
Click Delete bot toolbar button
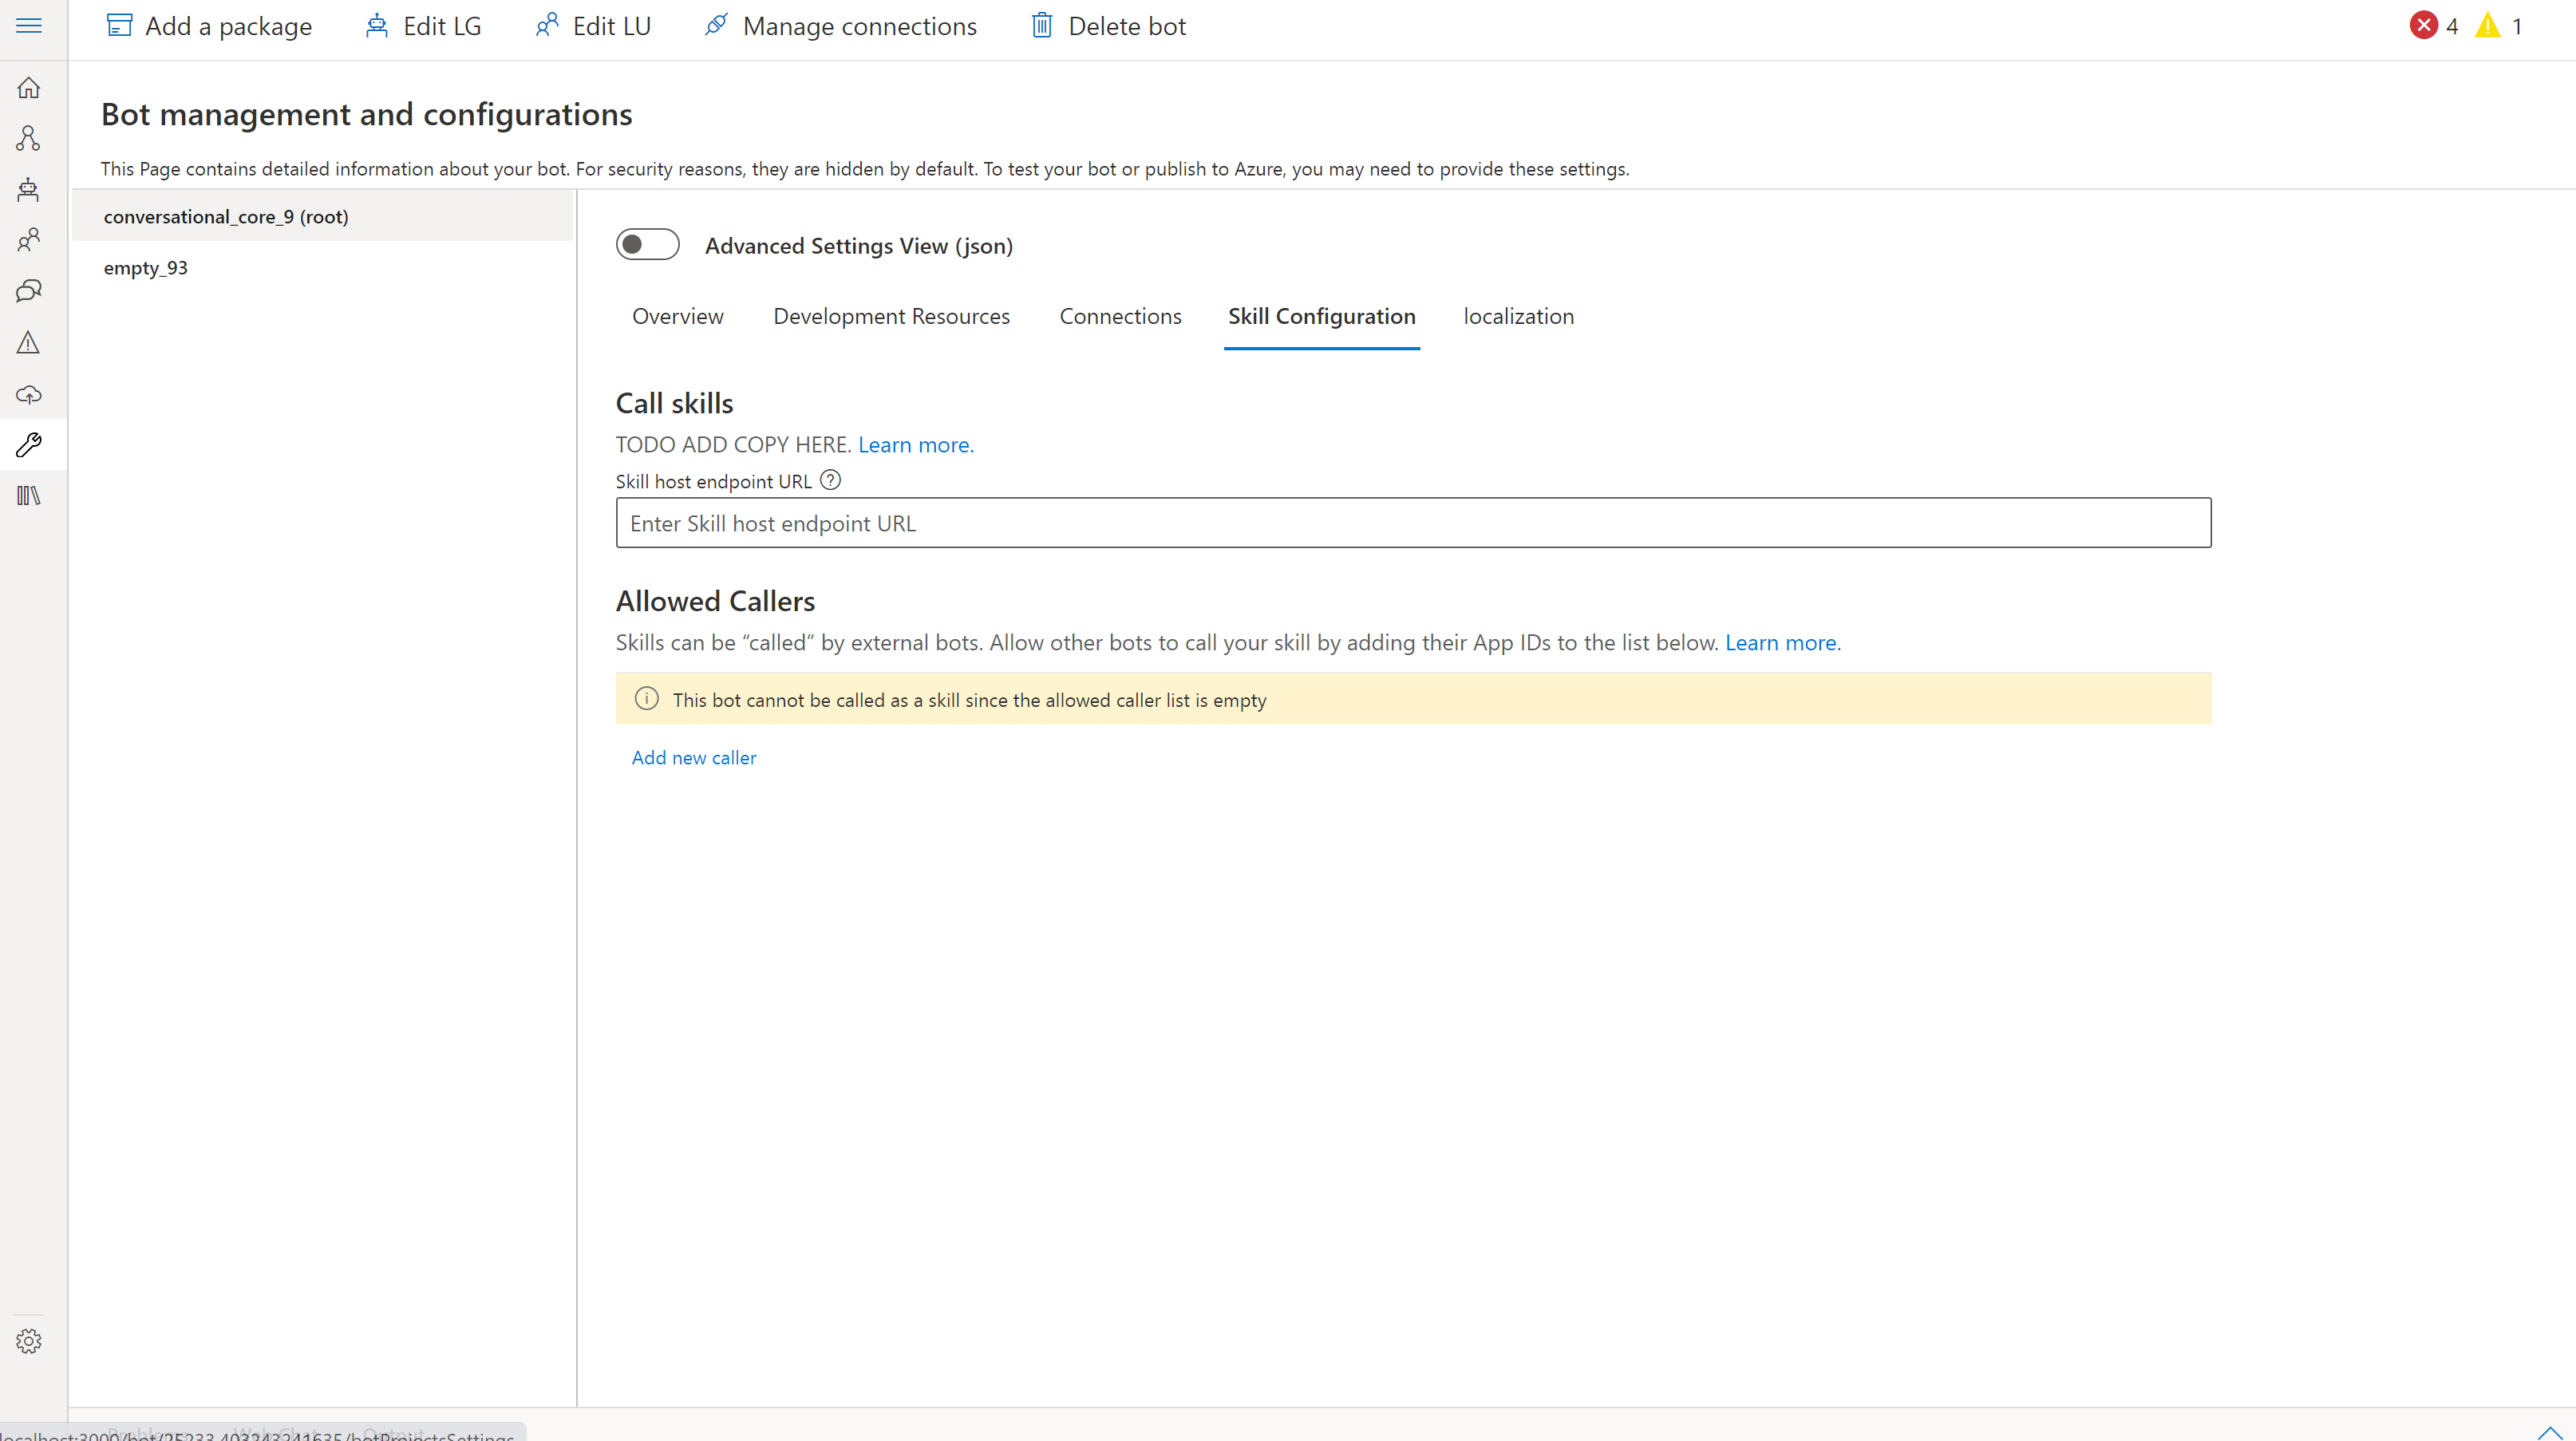[1108, 26]
